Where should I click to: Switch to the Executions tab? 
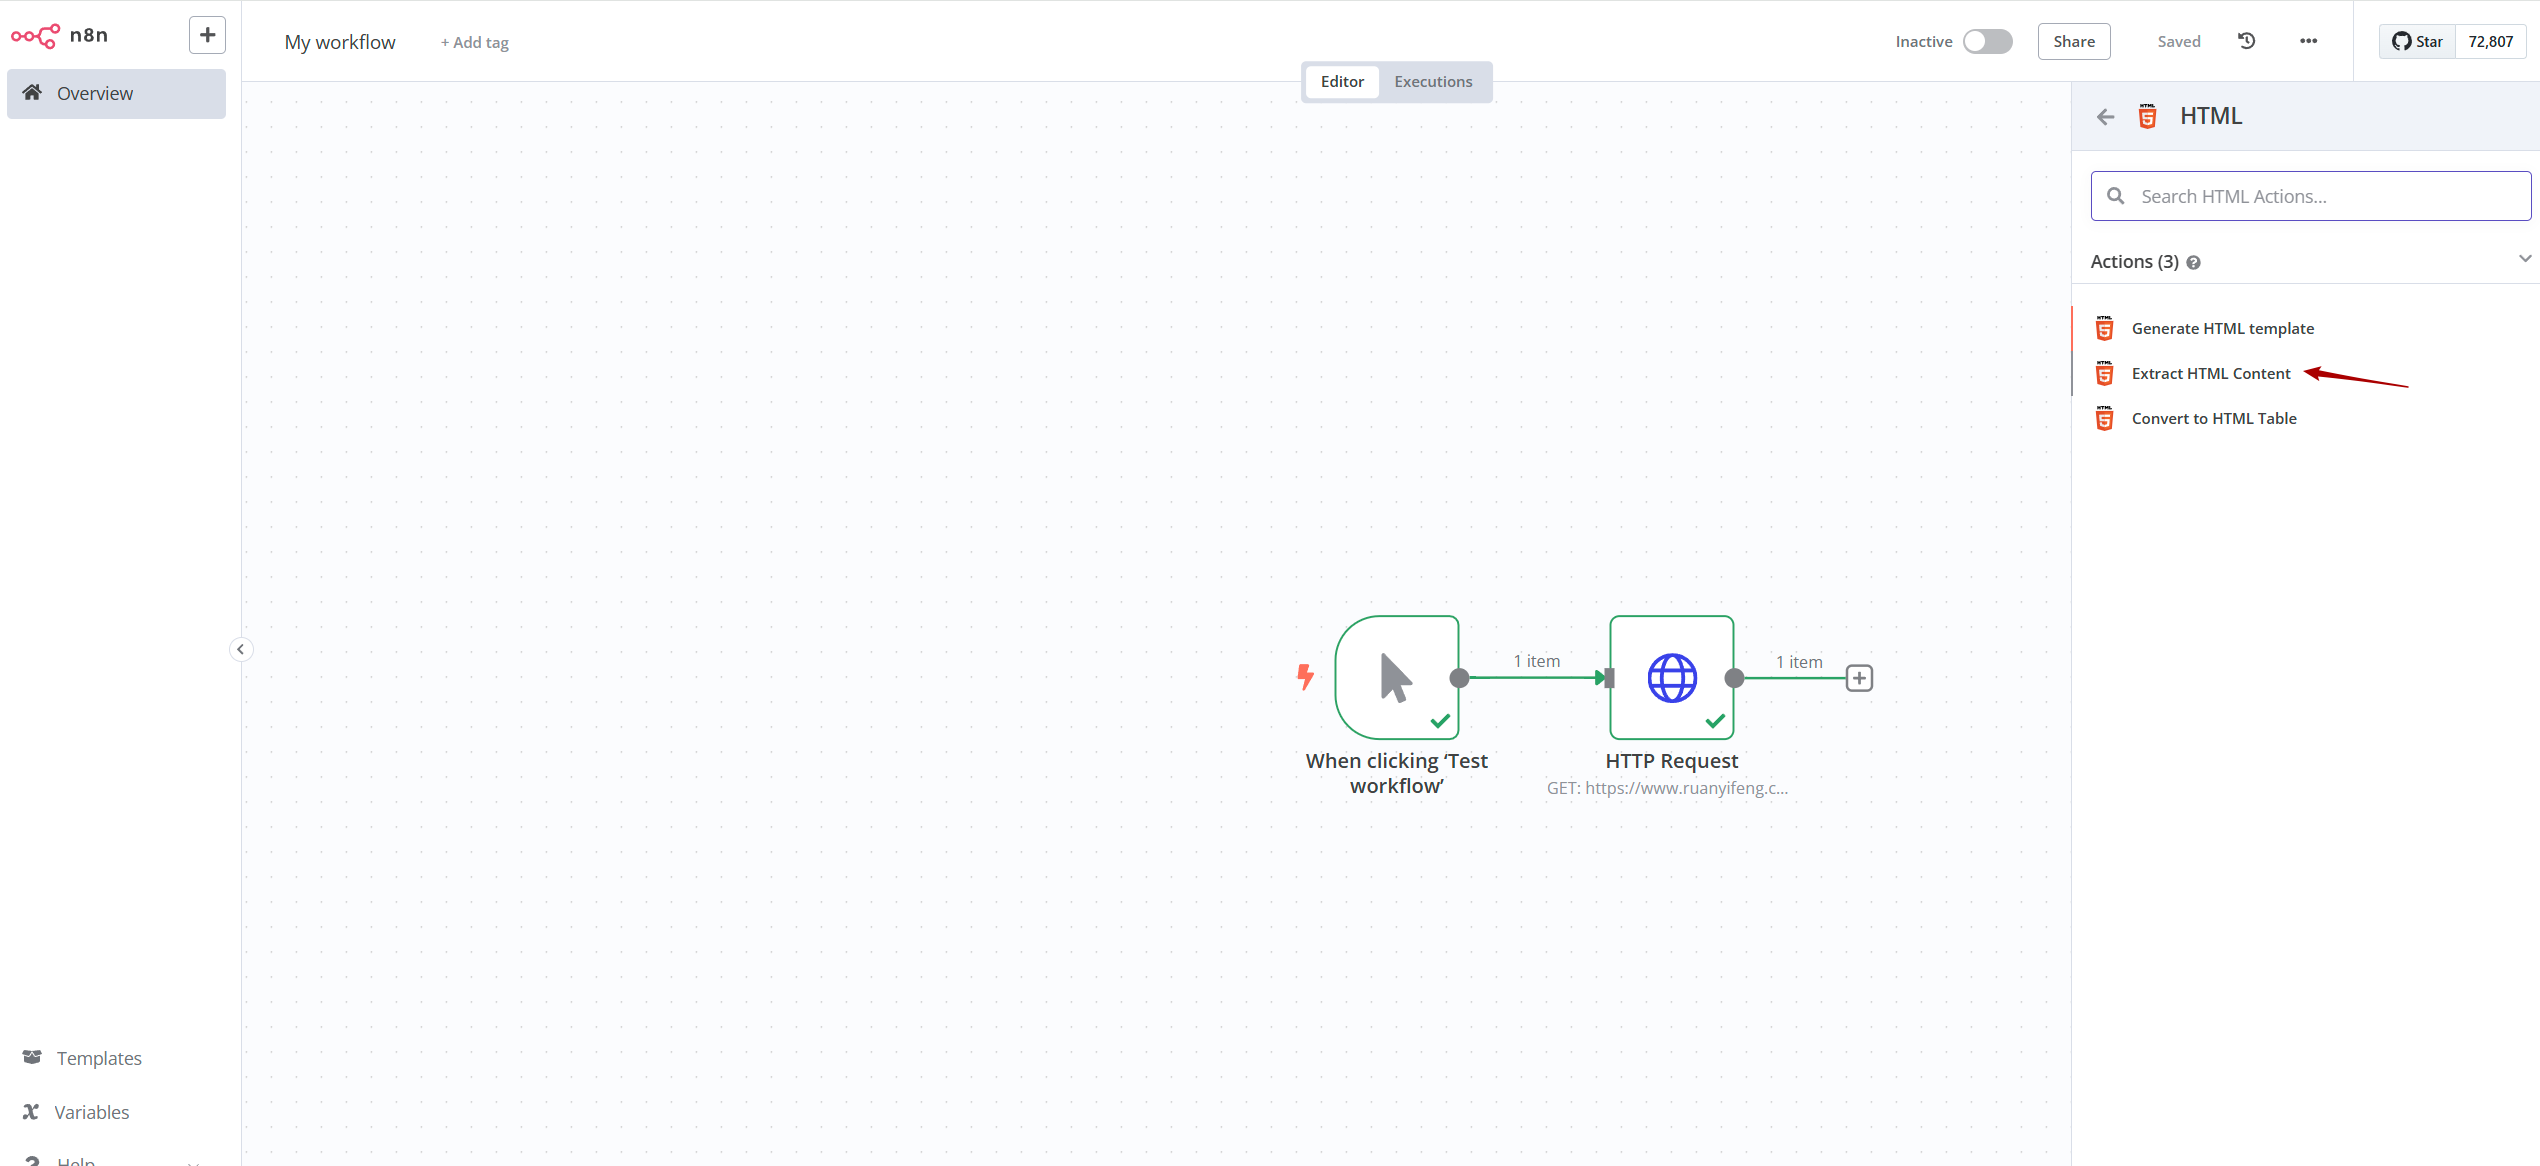[x=1432, y=82]
